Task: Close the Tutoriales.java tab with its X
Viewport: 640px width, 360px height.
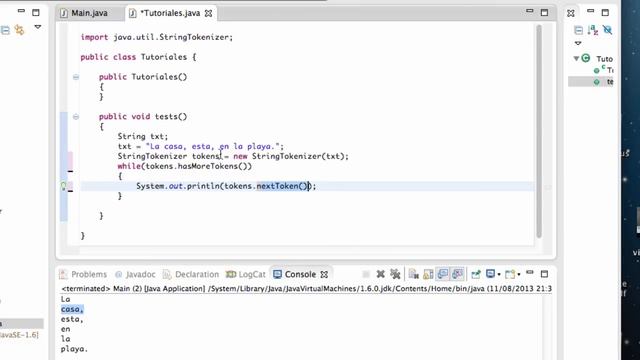Action: [x=209, y=13]
